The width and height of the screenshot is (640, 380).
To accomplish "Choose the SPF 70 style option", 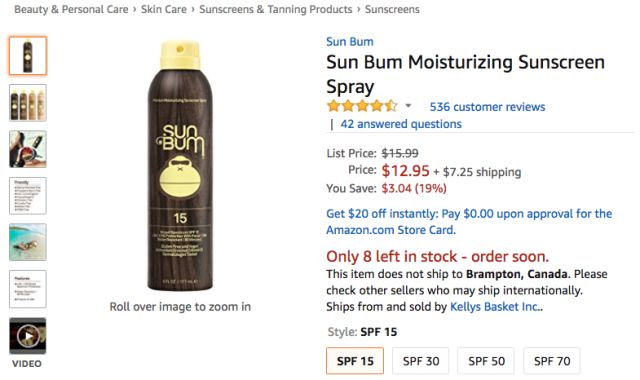I will [552, 361].
